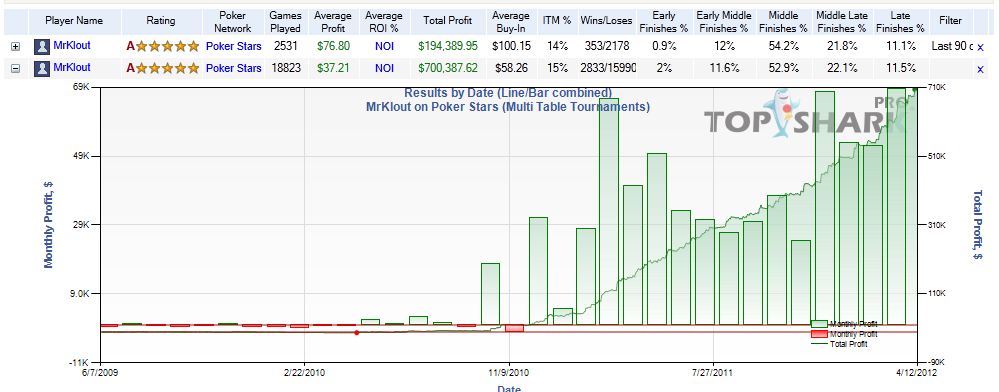Sort by Average ROI % column header
The height and width of the screenshot is (392, 999).
tap(384, 21)
